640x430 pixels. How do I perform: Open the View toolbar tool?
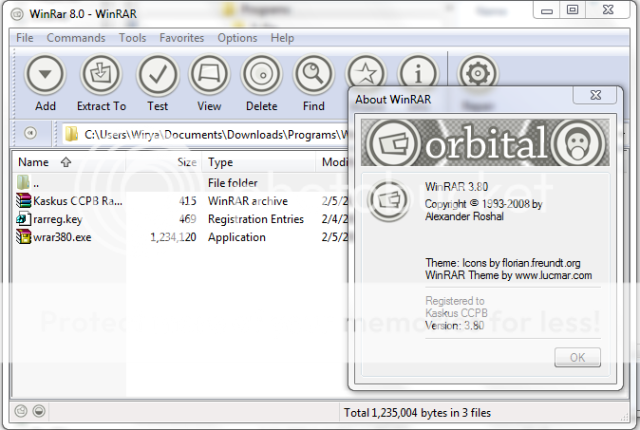tap(209, 75)
